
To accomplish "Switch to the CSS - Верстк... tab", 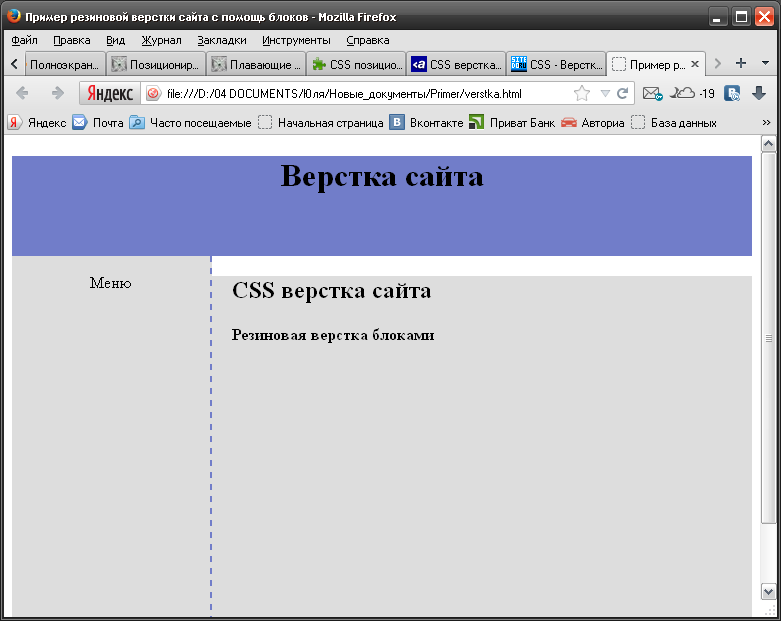I will [x=556, y=65].
